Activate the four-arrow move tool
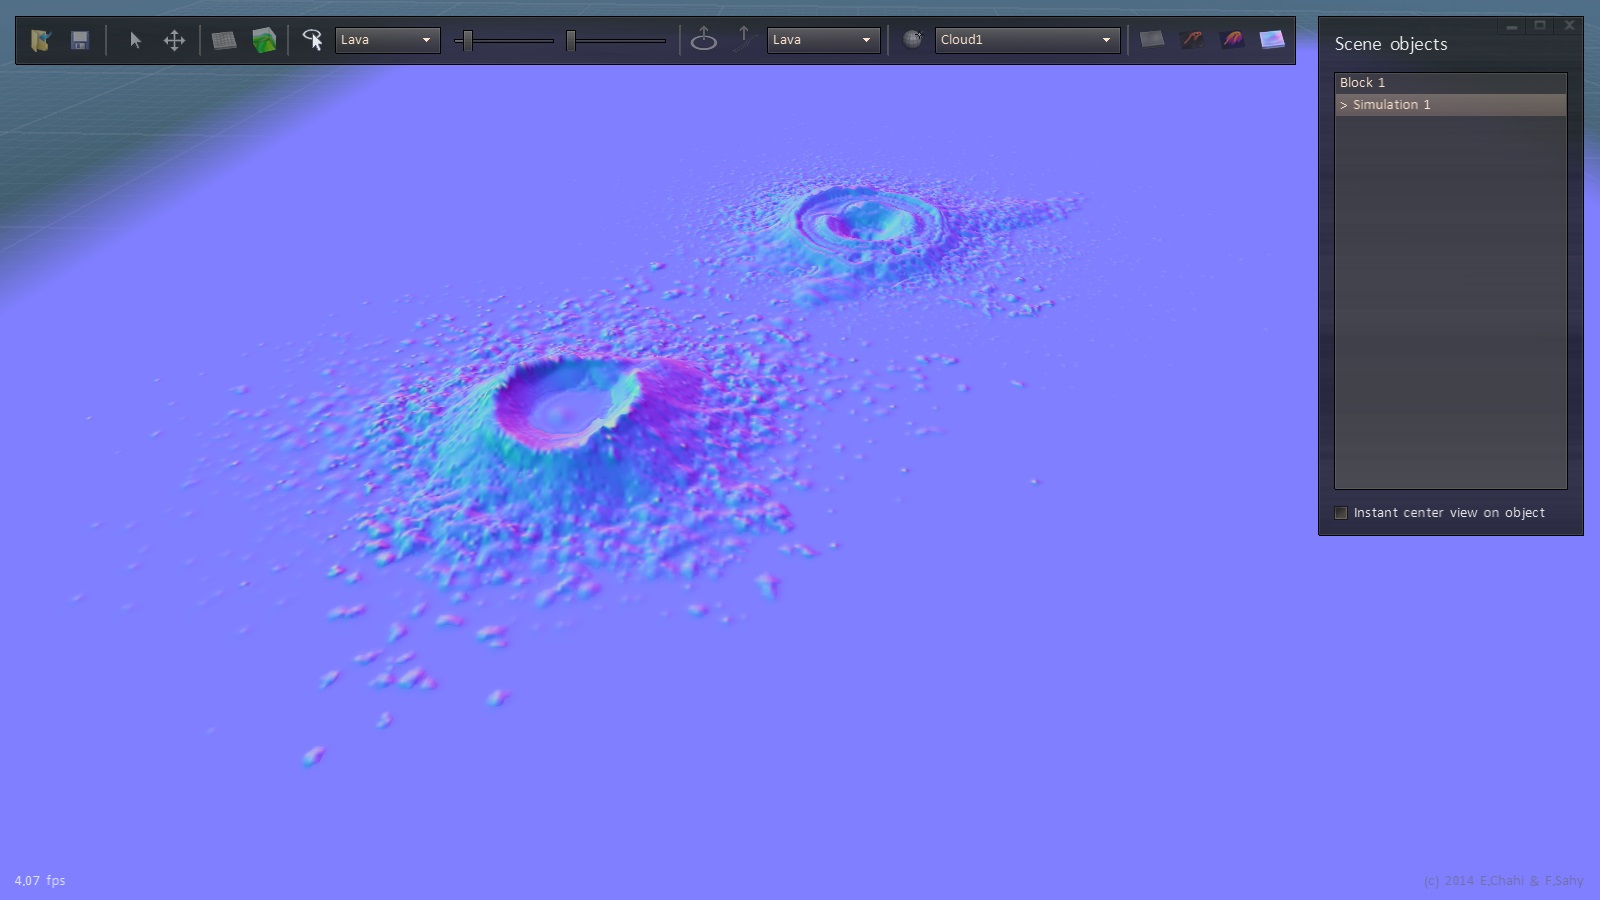The image size is (1600, 900). point(174,40)
